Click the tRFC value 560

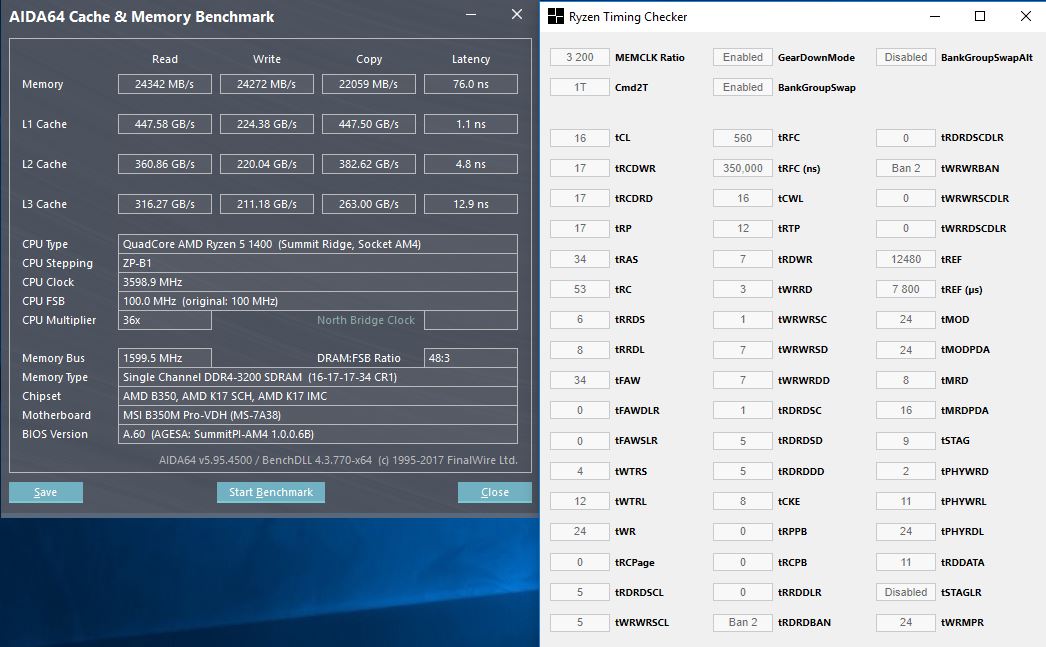pyautogui.click(x=742, y=138)
